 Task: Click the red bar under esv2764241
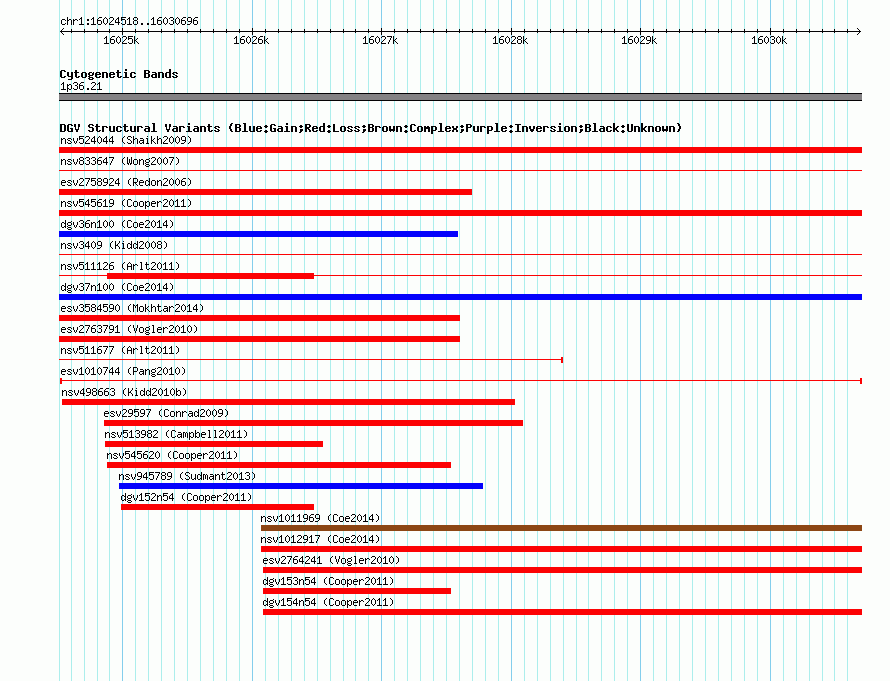pos(562,570)
